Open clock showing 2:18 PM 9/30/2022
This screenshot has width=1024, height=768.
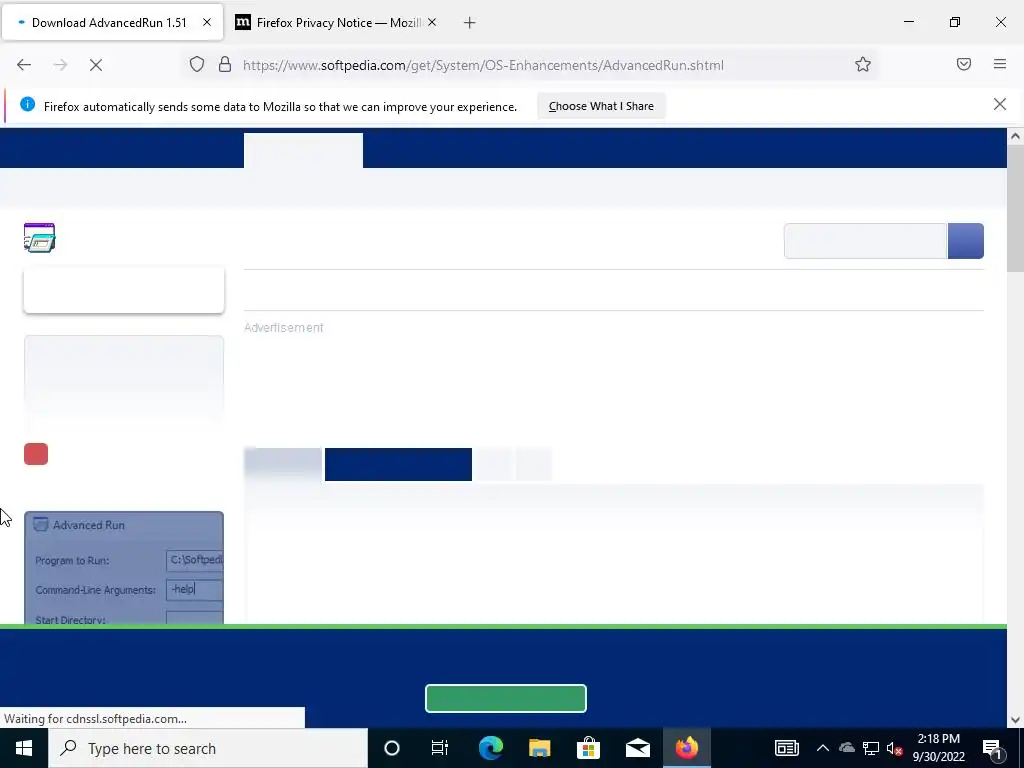tap(938, 748)
